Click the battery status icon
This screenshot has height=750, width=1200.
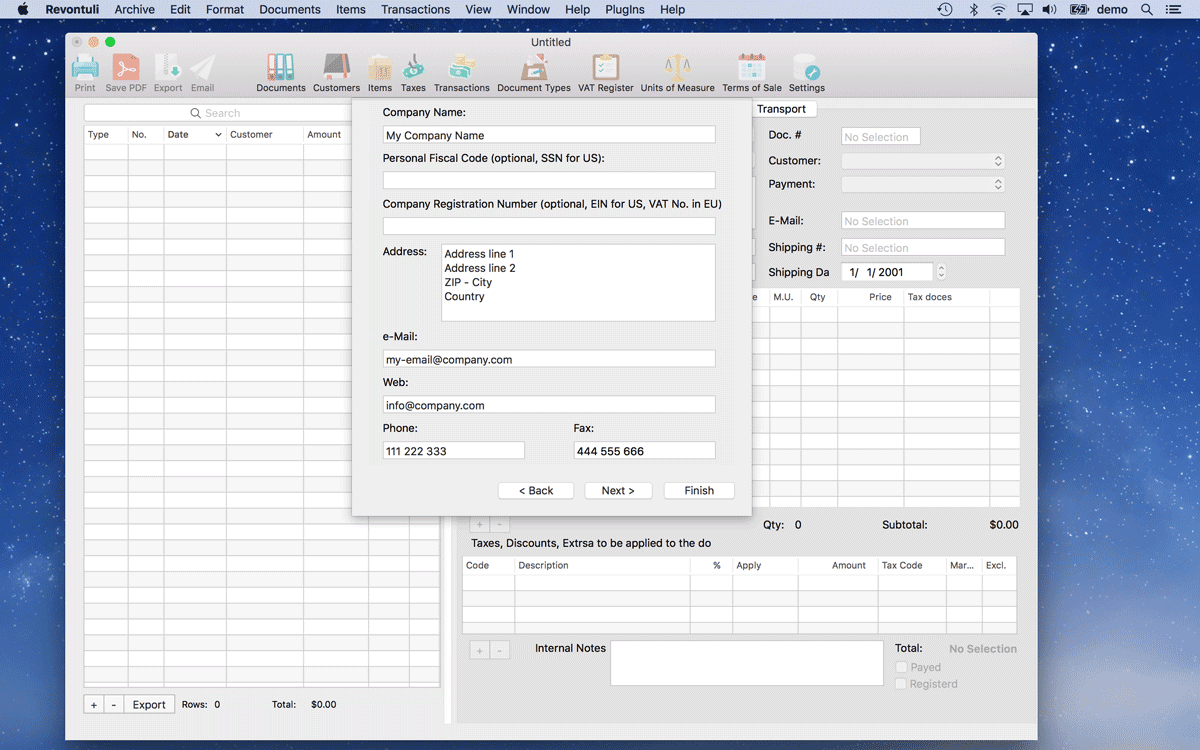[1079, 9]
